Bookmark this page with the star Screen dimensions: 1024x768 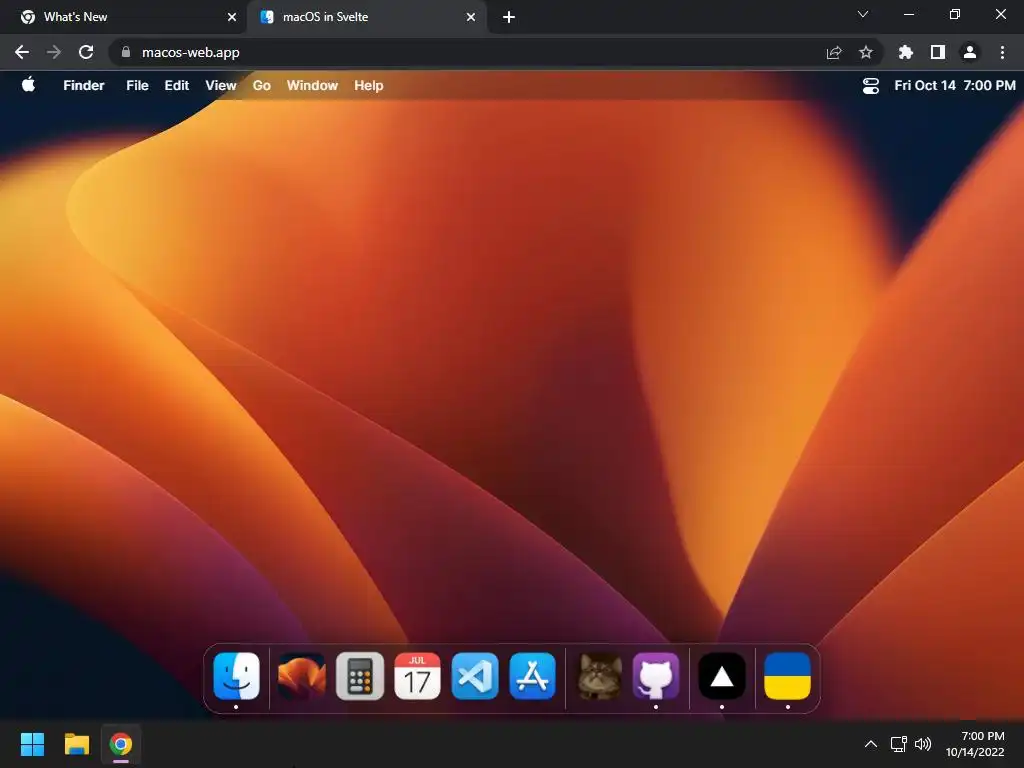point(866,52)
